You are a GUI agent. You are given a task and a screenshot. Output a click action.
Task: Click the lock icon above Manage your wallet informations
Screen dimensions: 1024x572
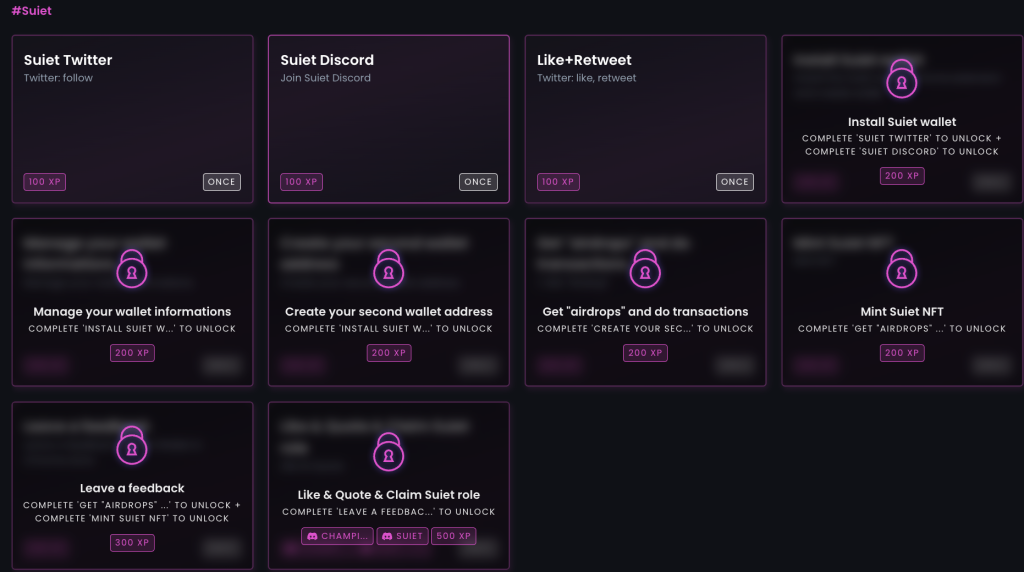coord(132,268)
